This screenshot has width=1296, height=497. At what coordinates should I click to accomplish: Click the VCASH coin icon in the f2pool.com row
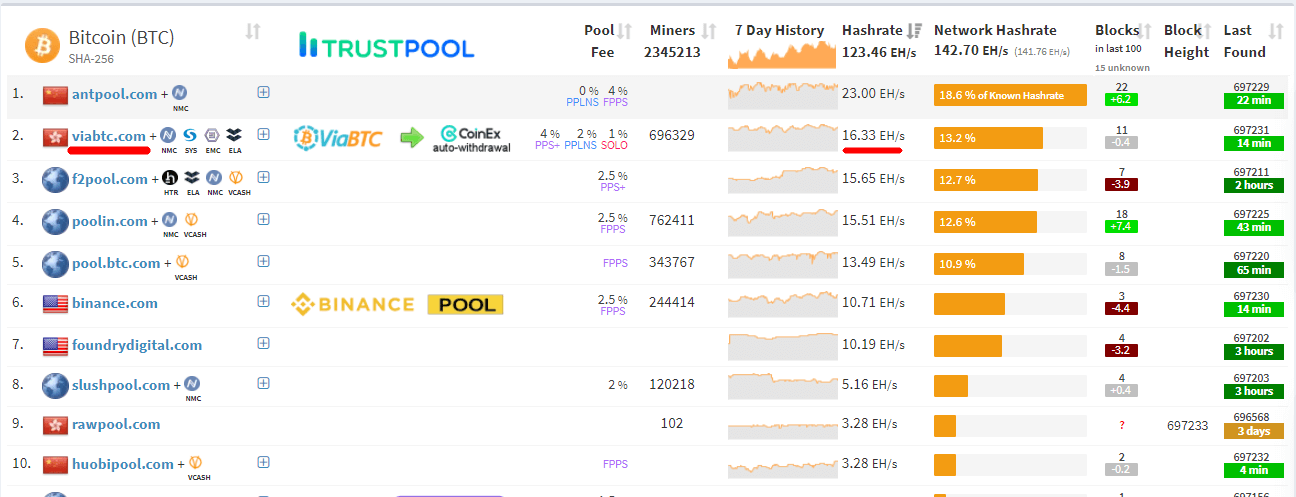[x=238, y=179]
